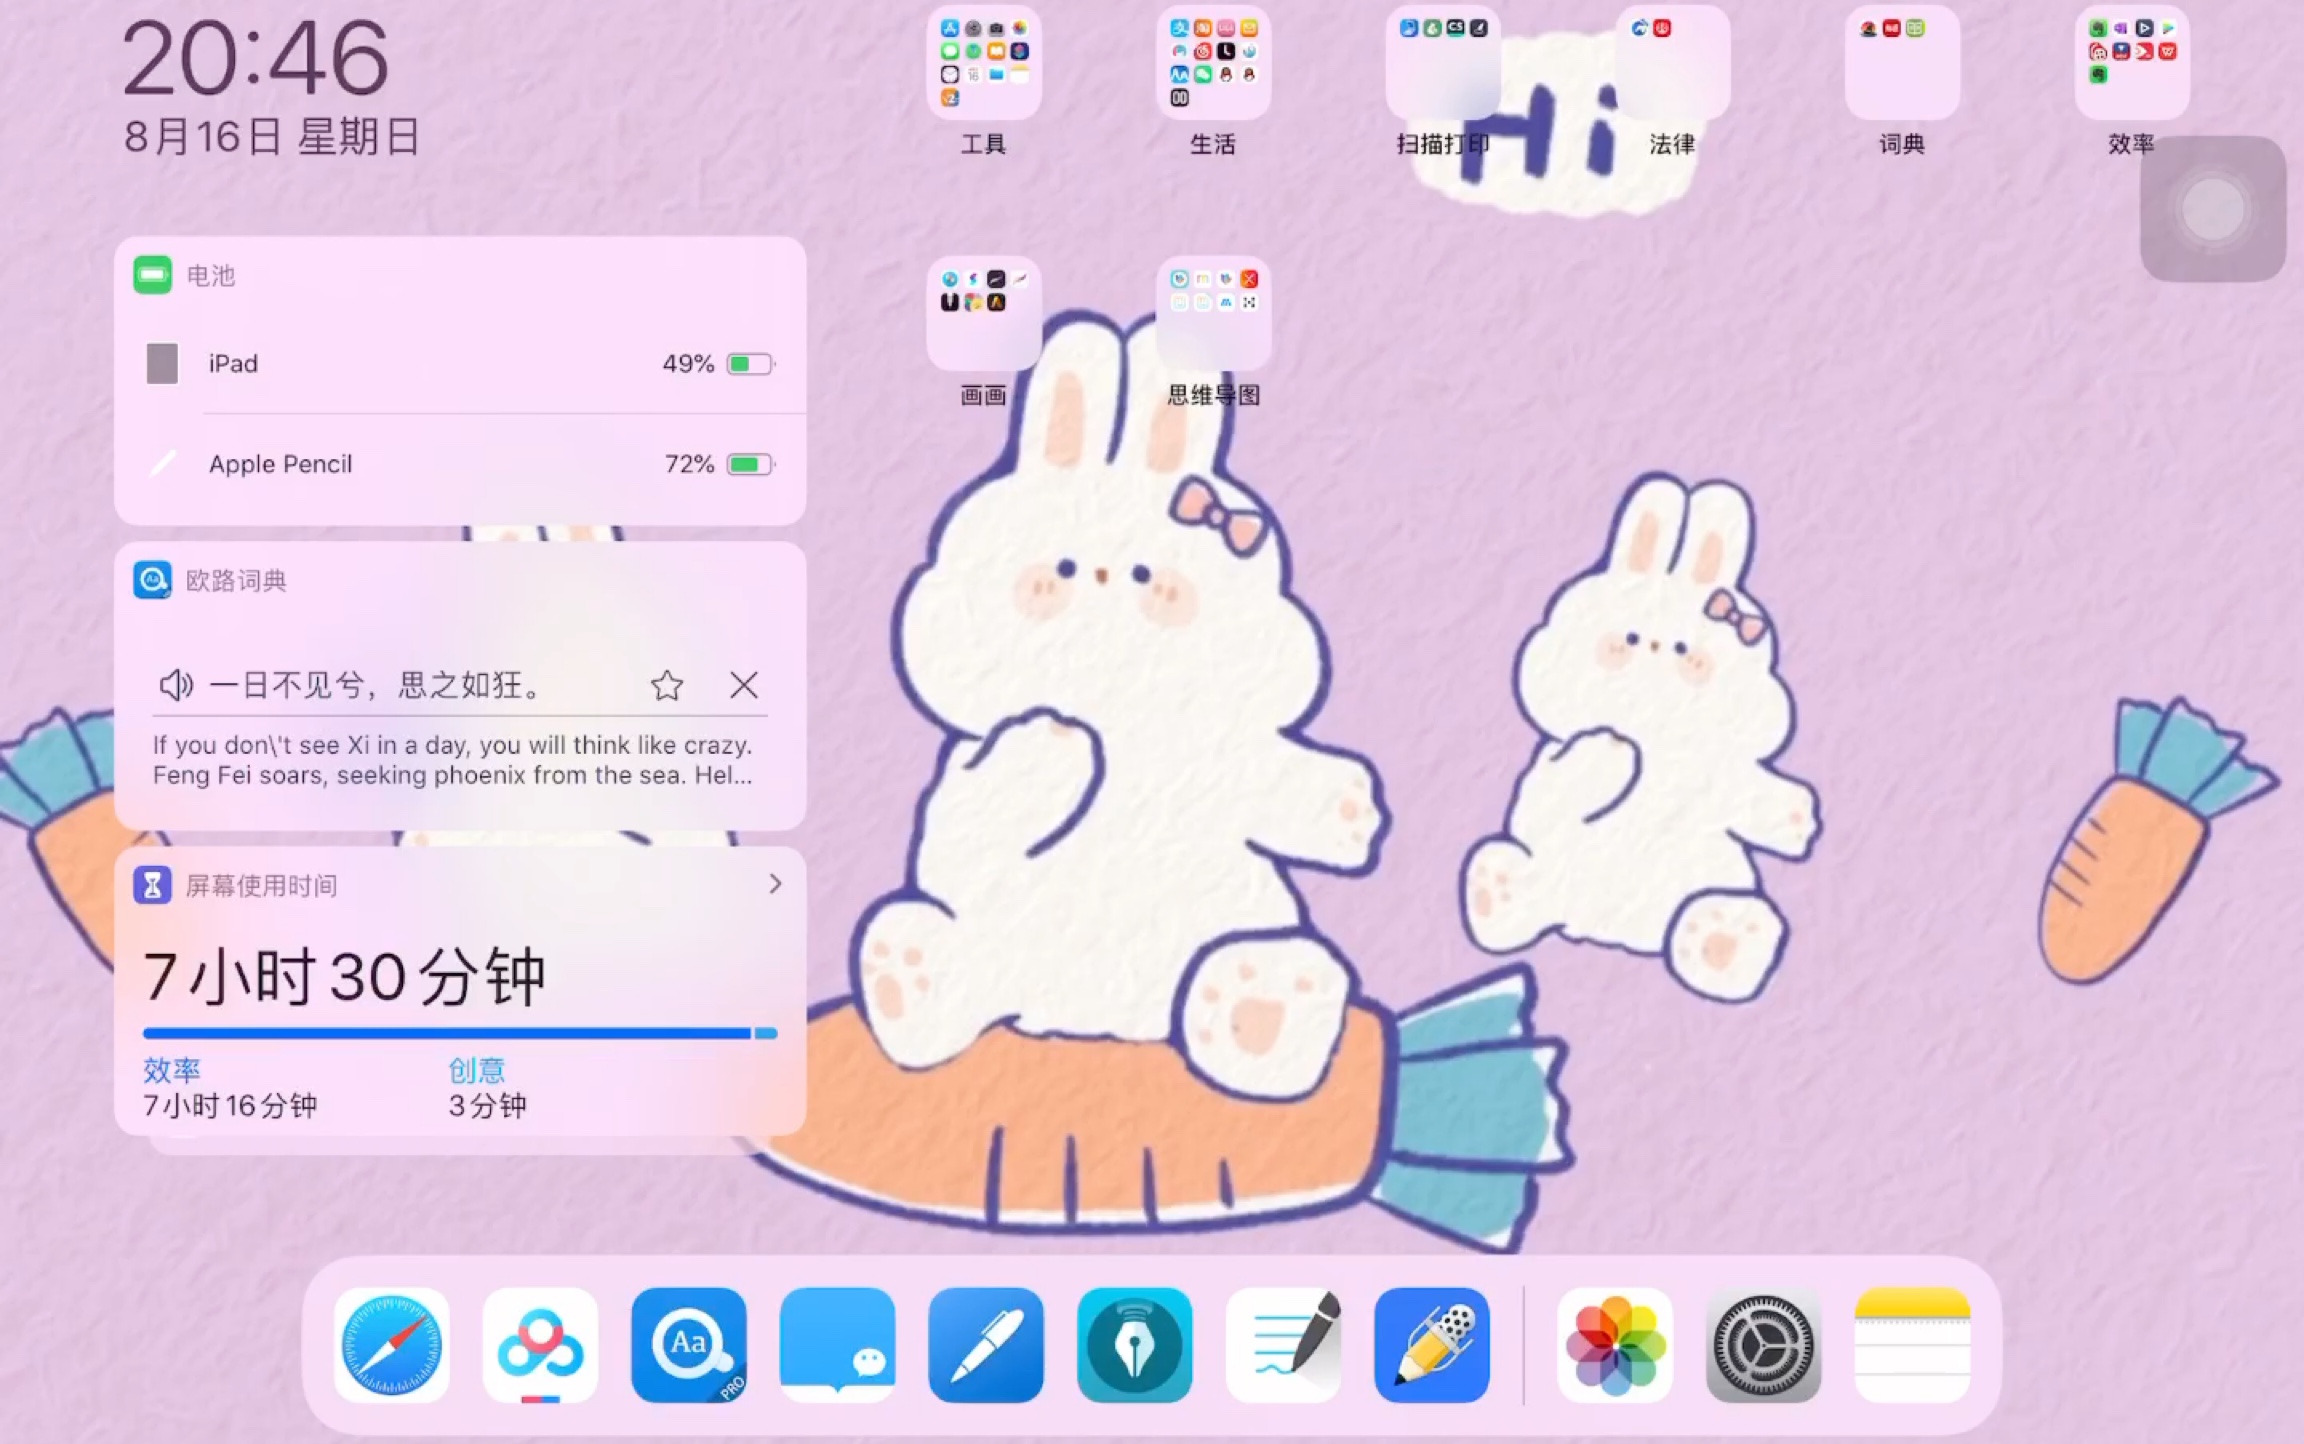Tap the 屏幕使用时间 widget title
Screen dimensions: 2304x1444
pos(262,885)
